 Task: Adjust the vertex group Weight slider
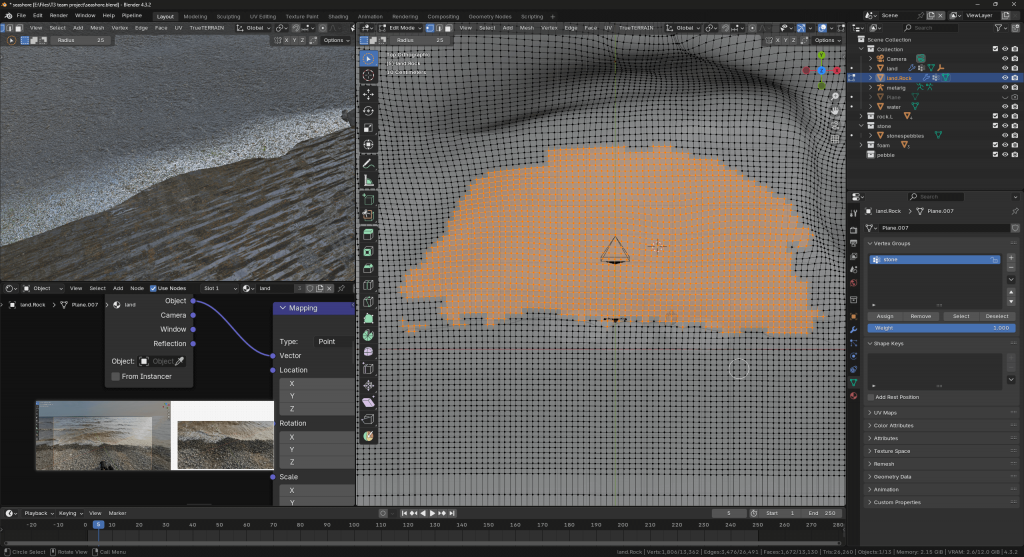click(941, 327)
